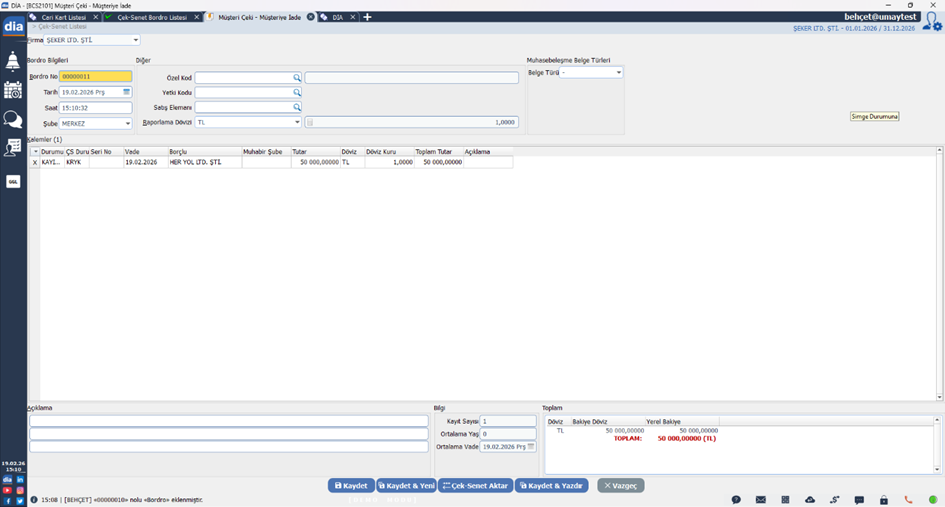Open chat bubbles in left sidebar
Screen dimensions: 945x507
pyautogui.click(x=13, y=119)
